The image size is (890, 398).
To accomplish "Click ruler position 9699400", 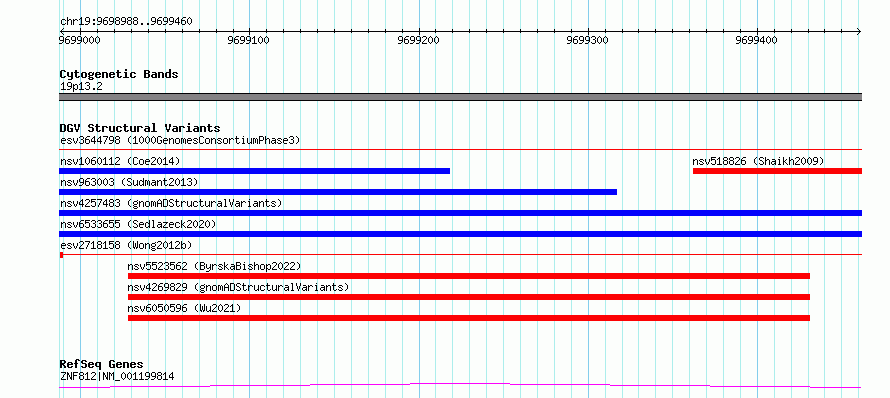I will click(757, 40).
